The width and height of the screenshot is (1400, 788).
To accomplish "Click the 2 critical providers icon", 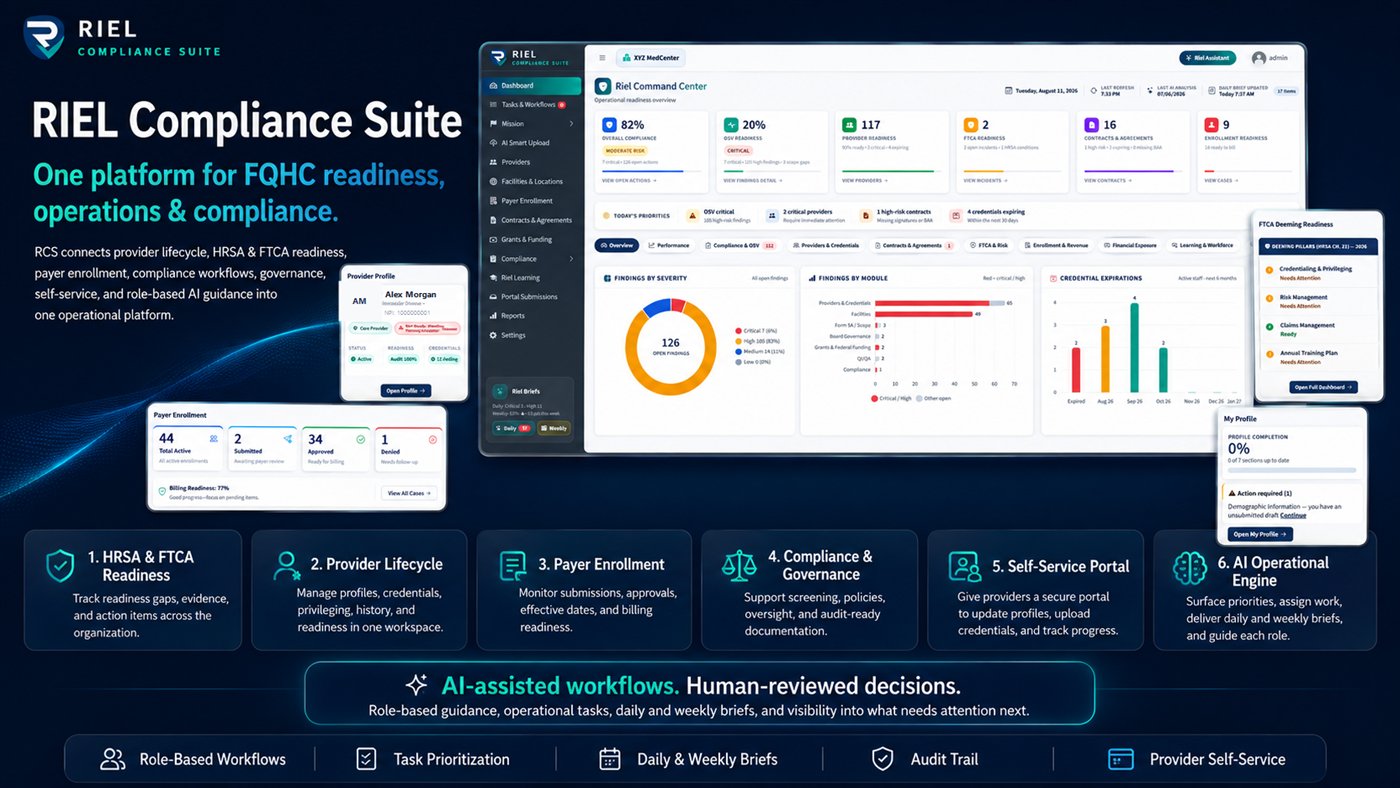I will pyautogui.click(x=772, y=215).
